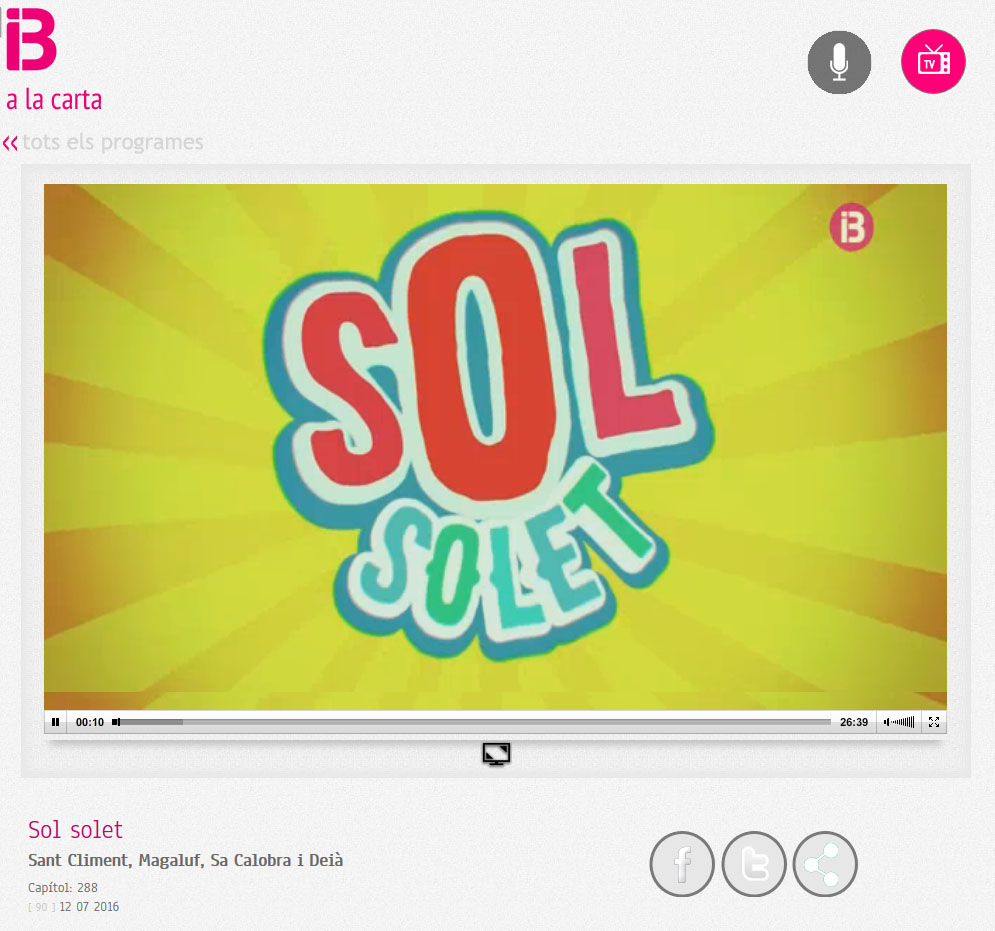Adjust the volume level bars

pos(903,722)
